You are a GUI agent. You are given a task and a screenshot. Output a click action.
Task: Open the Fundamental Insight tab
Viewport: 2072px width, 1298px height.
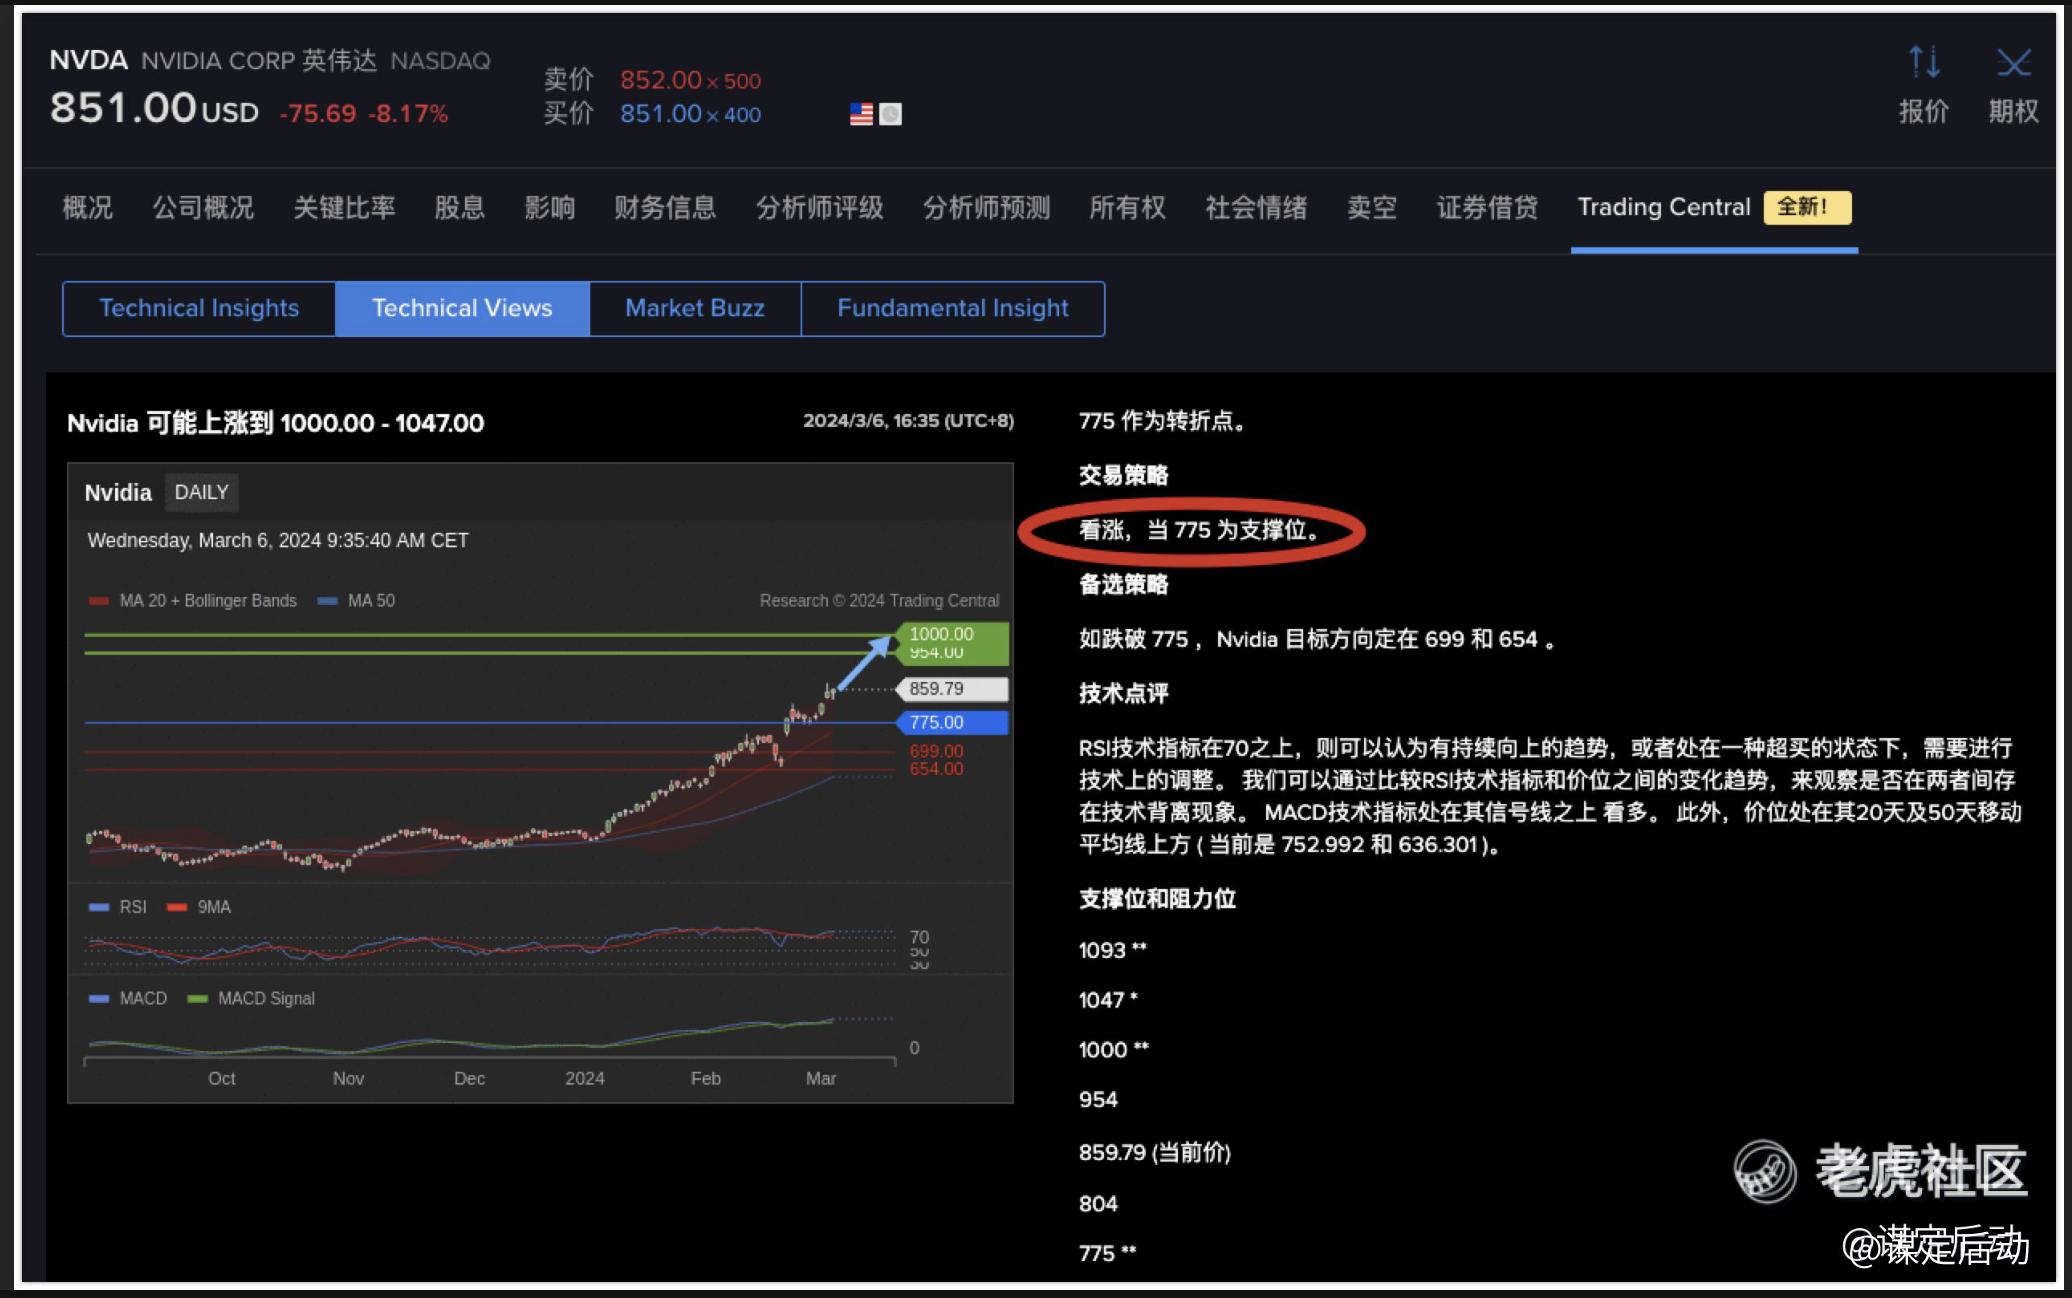952,308
